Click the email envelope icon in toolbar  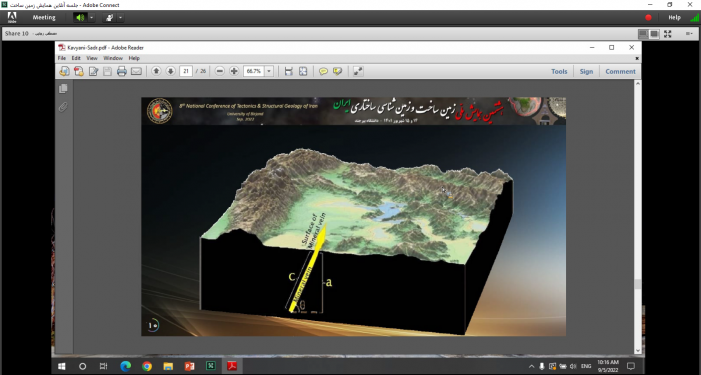[x=136, y=71]
